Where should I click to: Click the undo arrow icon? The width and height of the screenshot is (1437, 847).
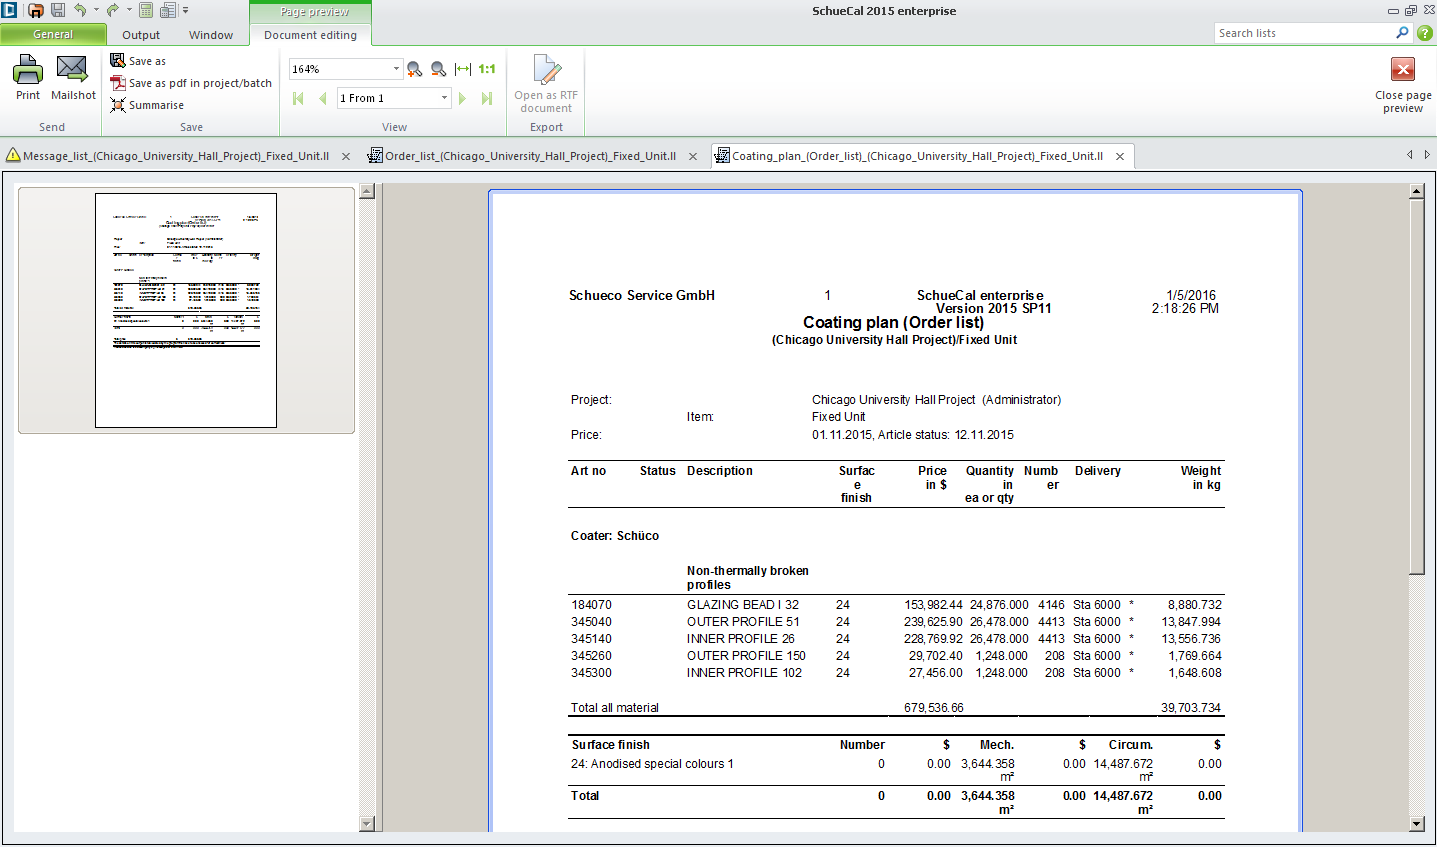point(80,10)
